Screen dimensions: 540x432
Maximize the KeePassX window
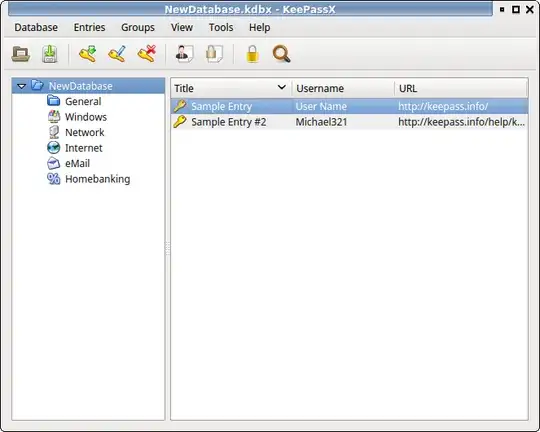[x=516, y=9]
